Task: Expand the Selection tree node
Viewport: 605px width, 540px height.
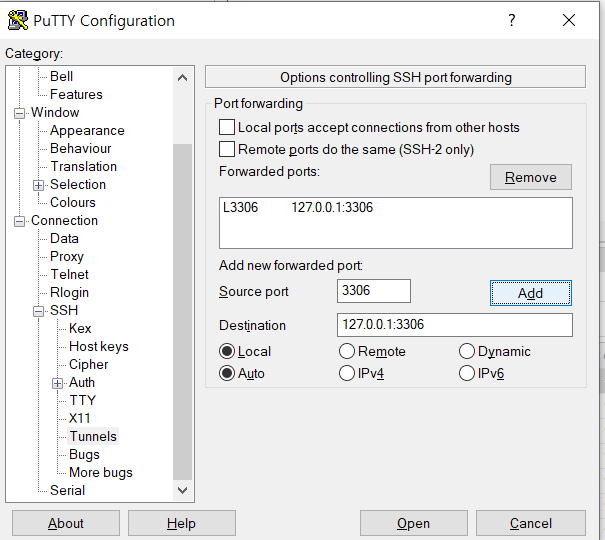Action: [38, 186]
